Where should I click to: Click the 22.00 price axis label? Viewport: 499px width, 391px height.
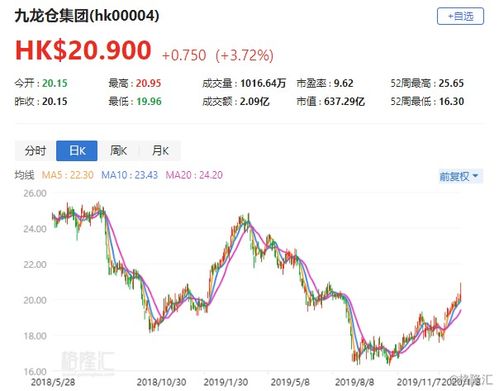35,264
